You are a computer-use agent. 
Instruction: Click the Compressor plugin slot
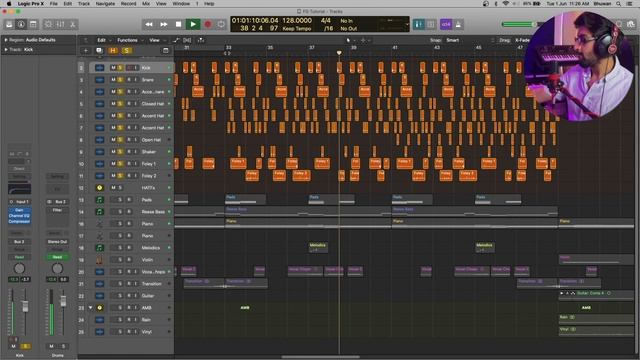pos(19,221)
